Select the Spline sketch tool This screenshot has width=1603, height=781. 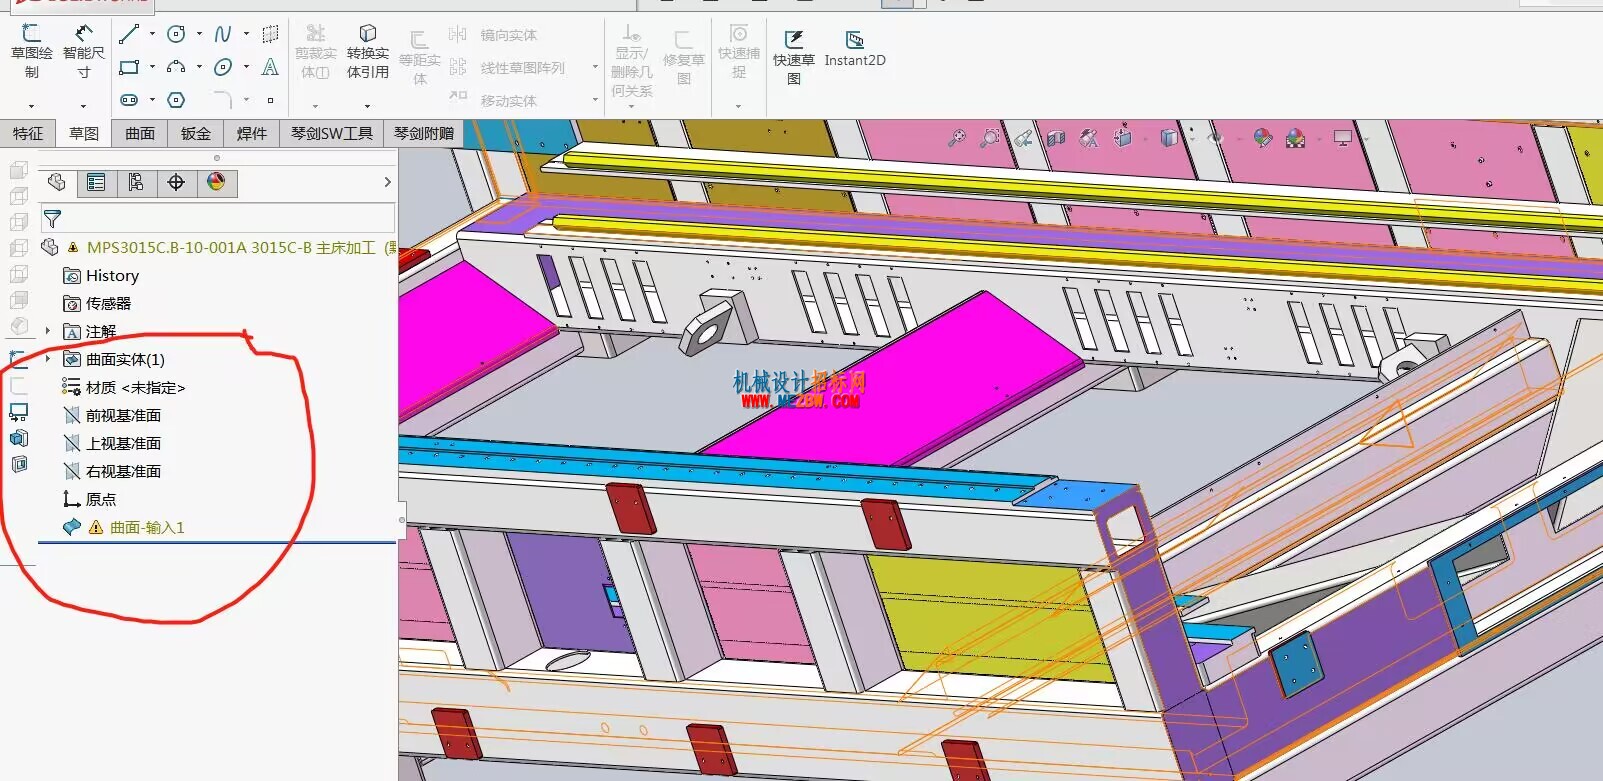(x=223, y=34)
